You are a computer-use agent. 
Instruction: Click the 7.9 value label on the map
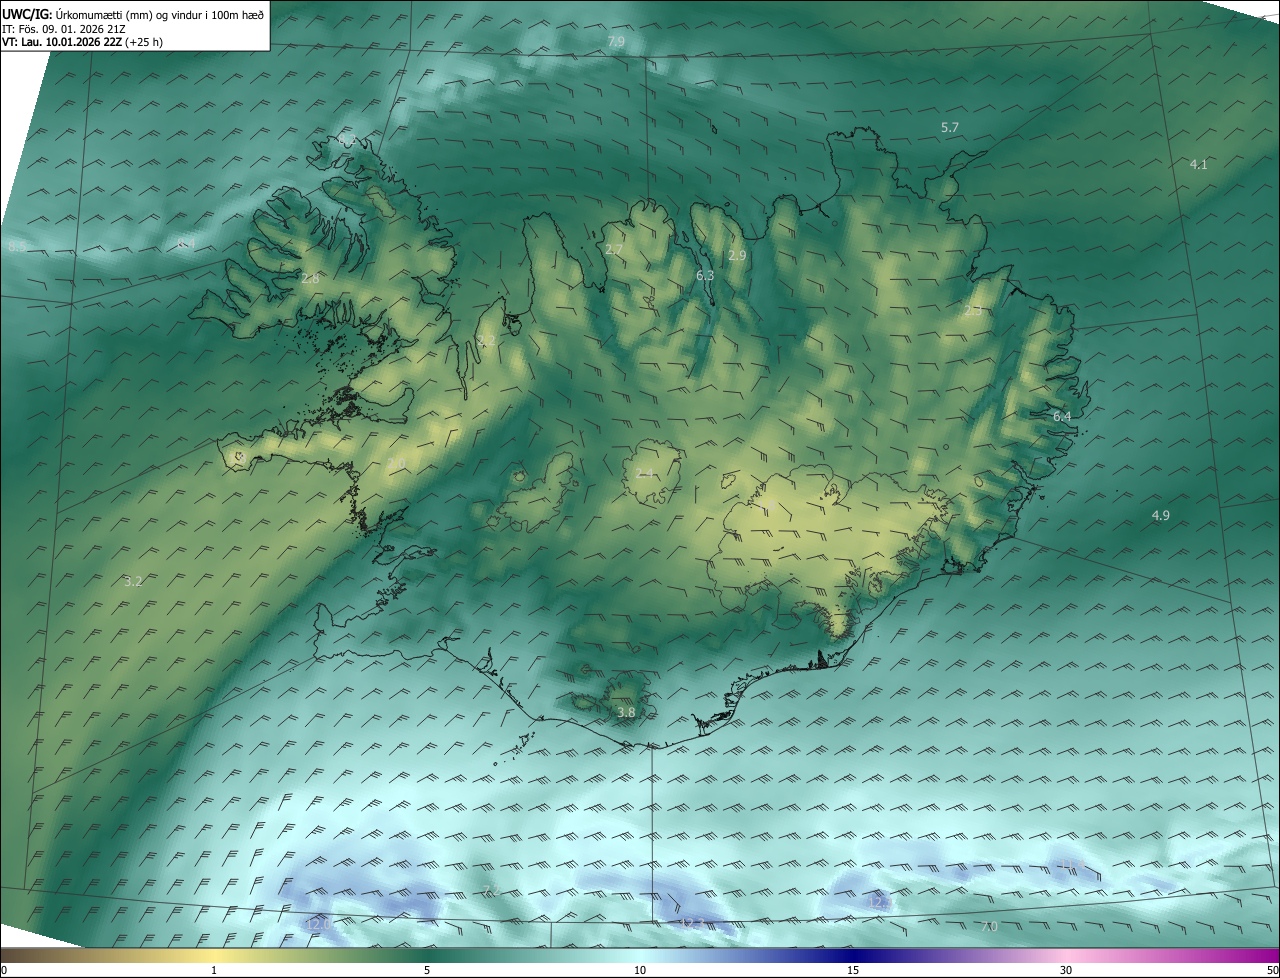[x=616, y=42]
